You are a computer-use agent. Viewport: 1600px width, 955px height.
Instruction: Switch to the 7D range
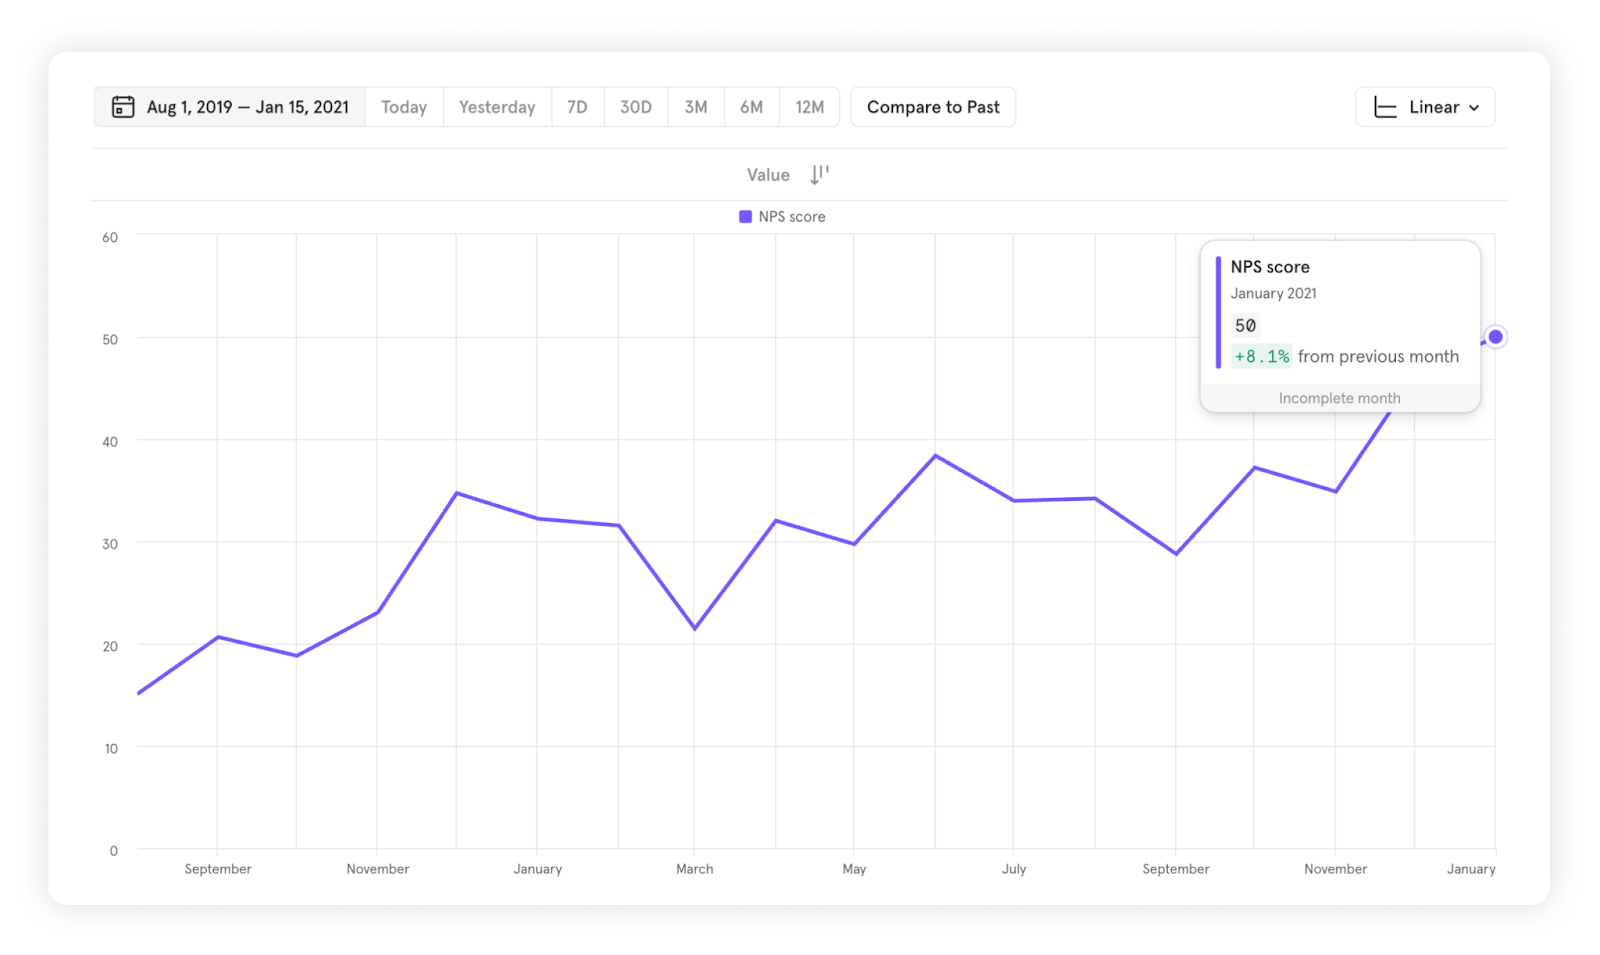pyautogui.click(x=577, y=107)
